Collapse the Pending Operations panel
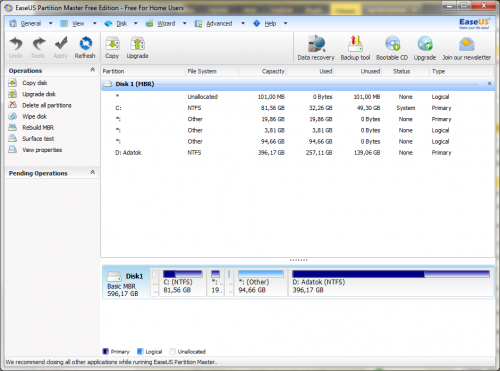500x371 pixels. tap(93, 172)
